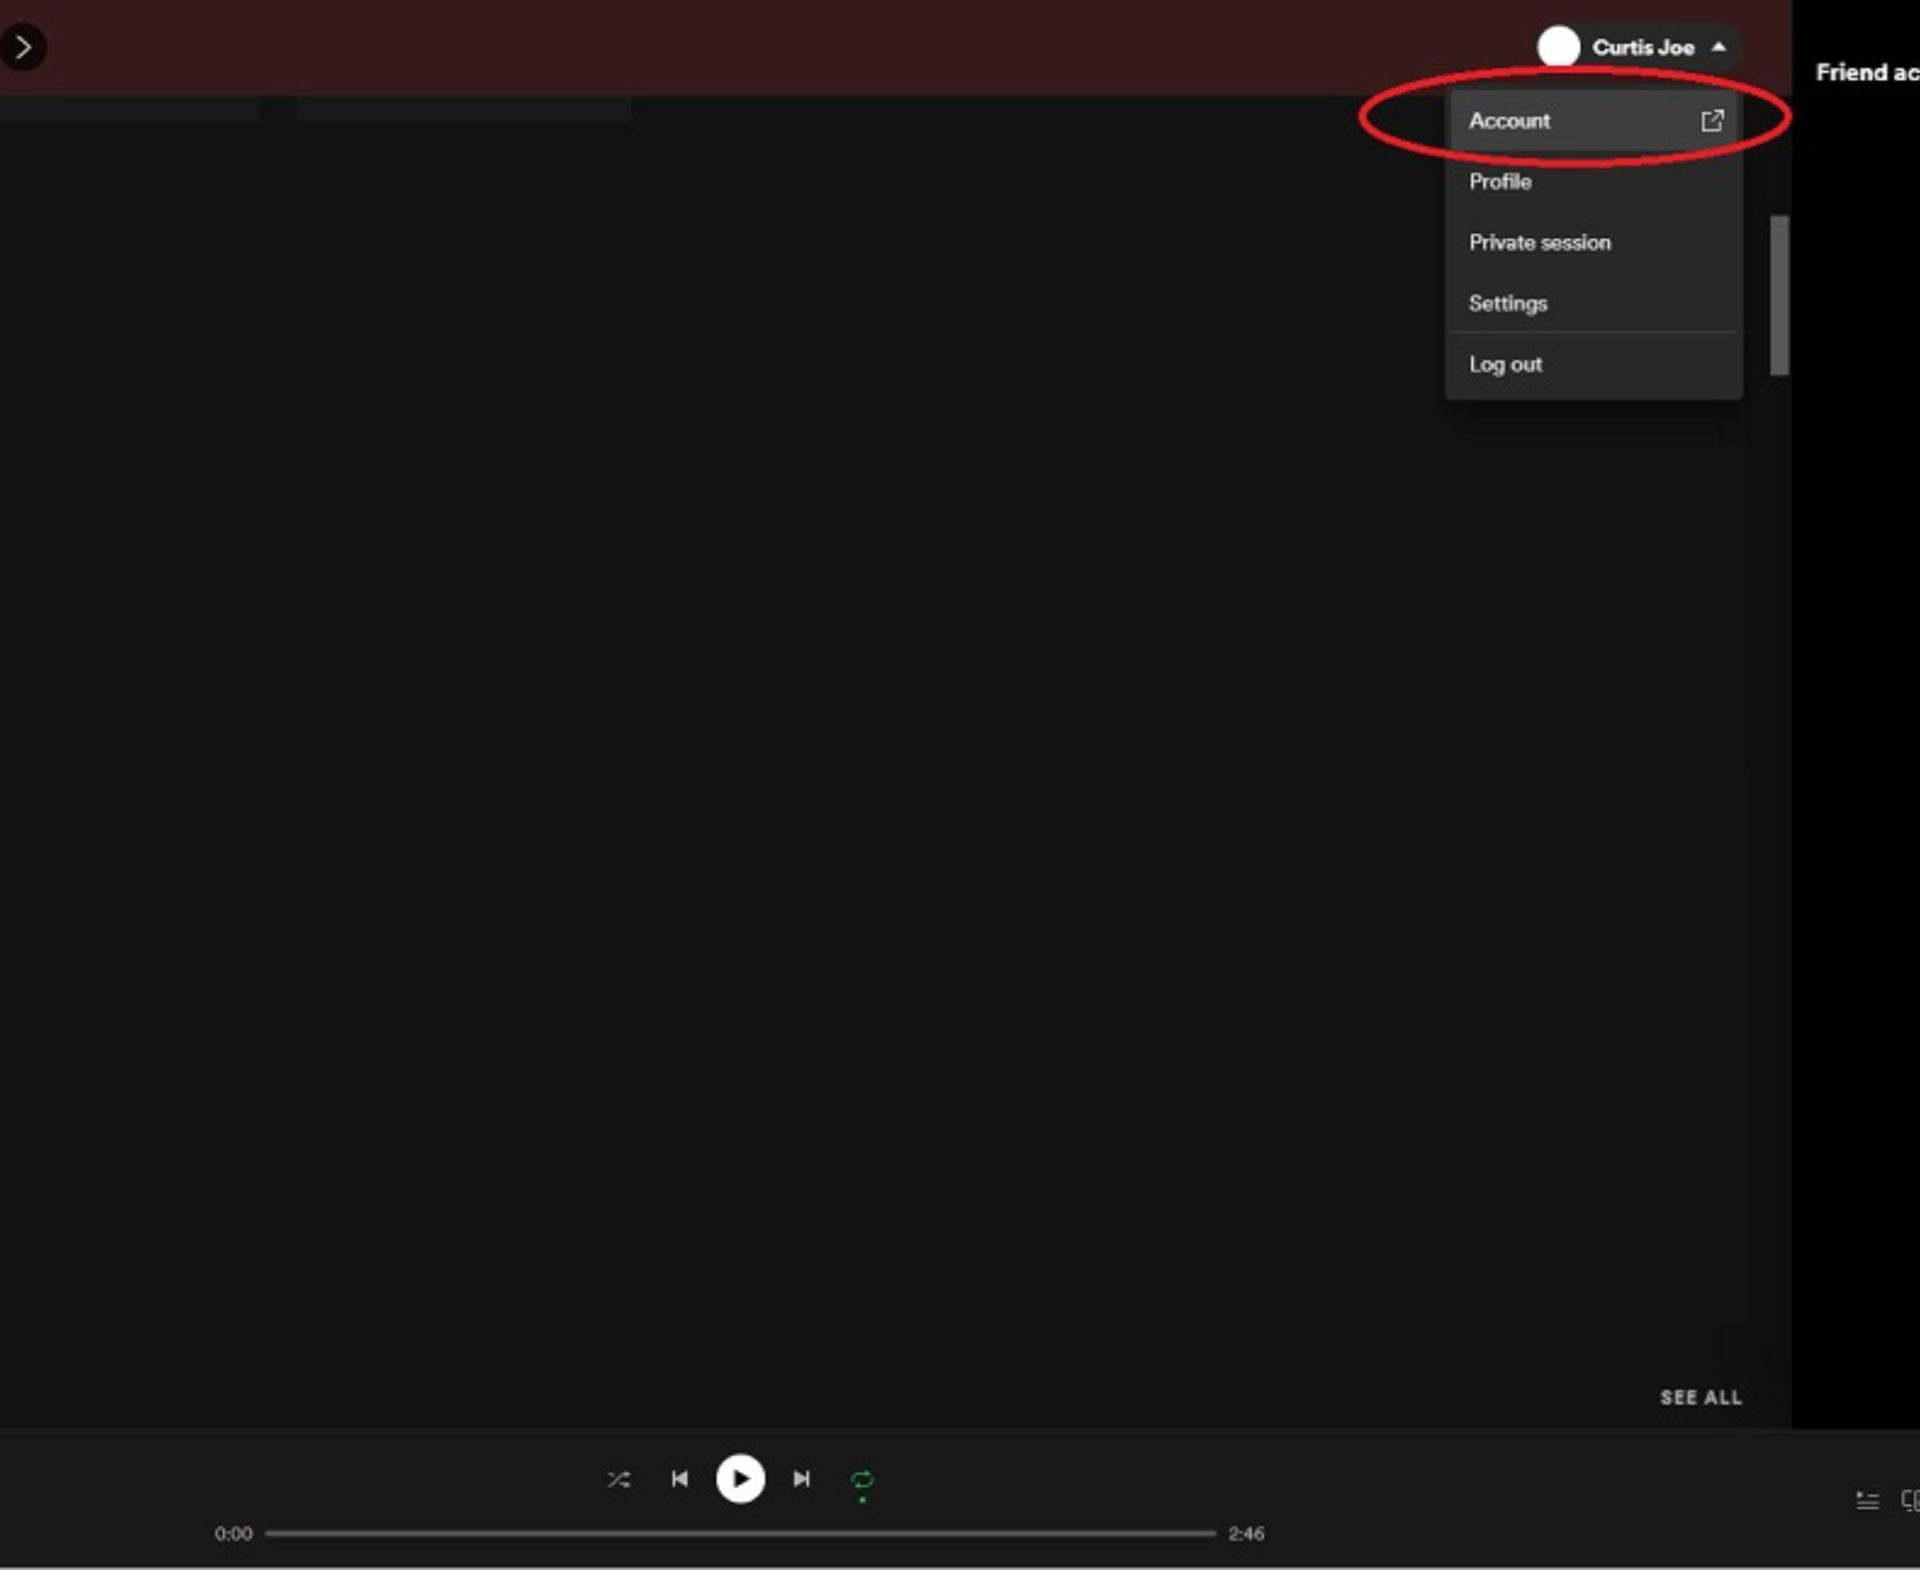Skip to the previous track
This screenshot has height=1570, width=1920.
(680, 1479)
